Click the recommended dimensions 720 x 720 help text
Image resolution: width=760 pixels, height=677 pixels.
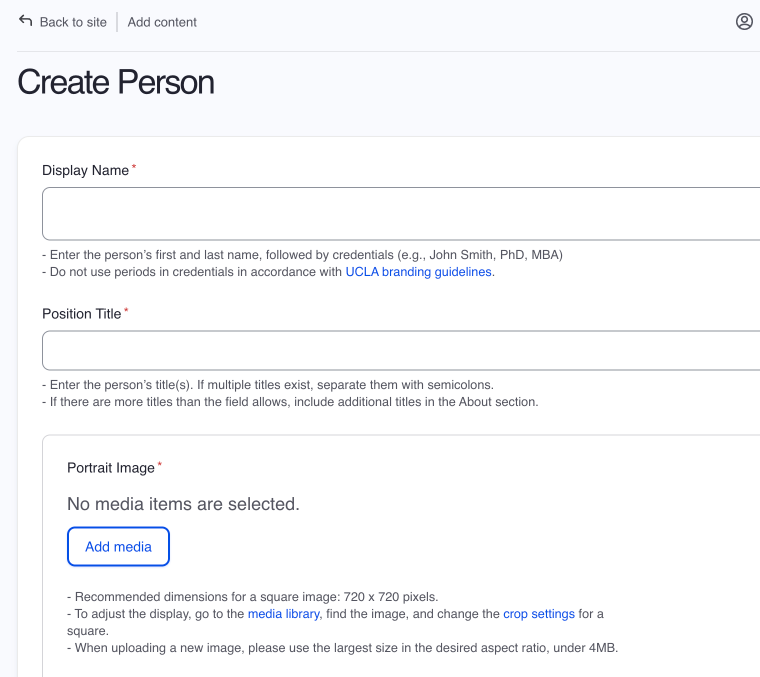click(x=252, y=595)
